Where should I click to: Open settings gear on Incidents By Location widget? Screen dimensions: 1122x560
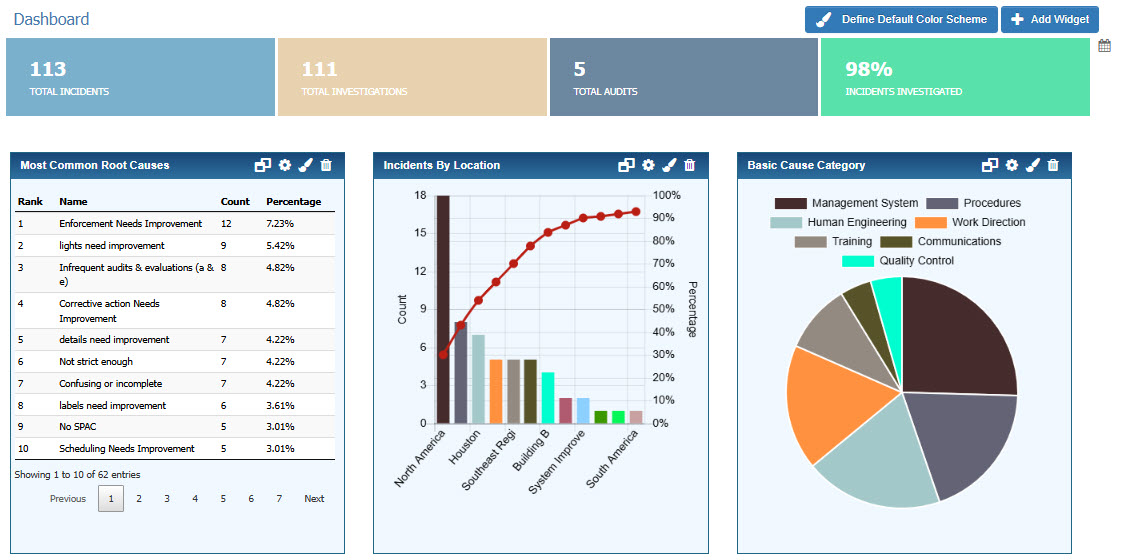[648, 165]
